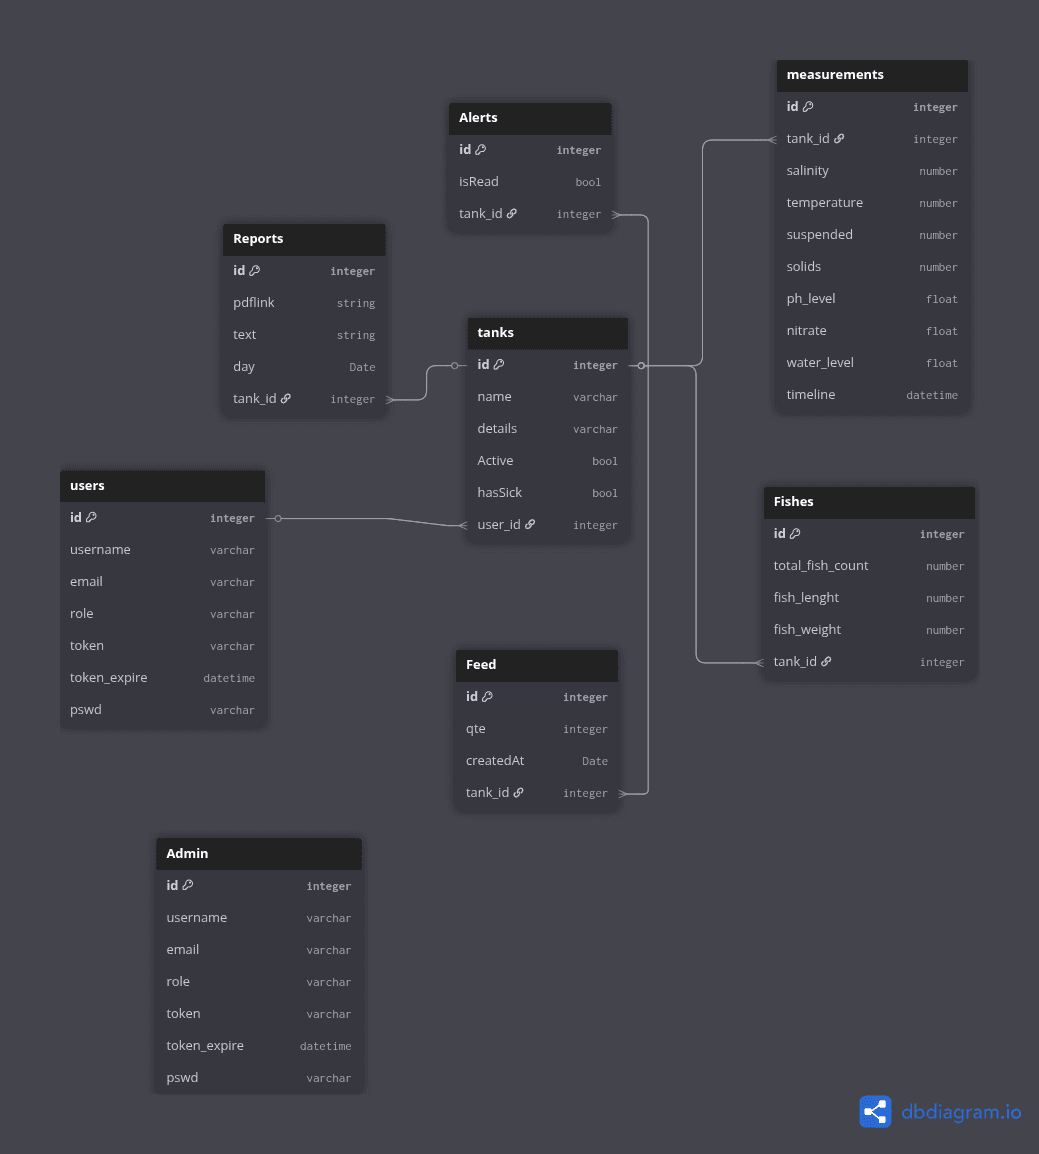The image size is (1039, 1154).
Task: Click the key icon in Feed id row
Action: (487, 696)
